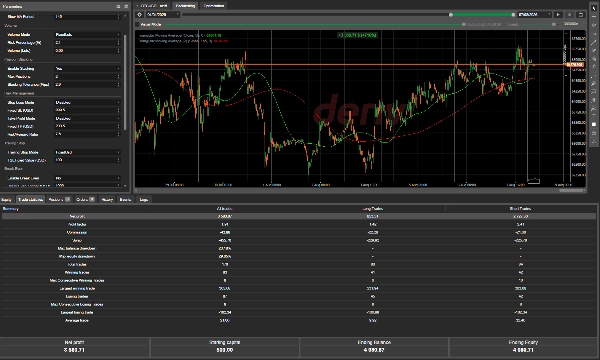Select the pencil drawing tool
The height and width of the screenshot is (360, 600).
point(594,50)
